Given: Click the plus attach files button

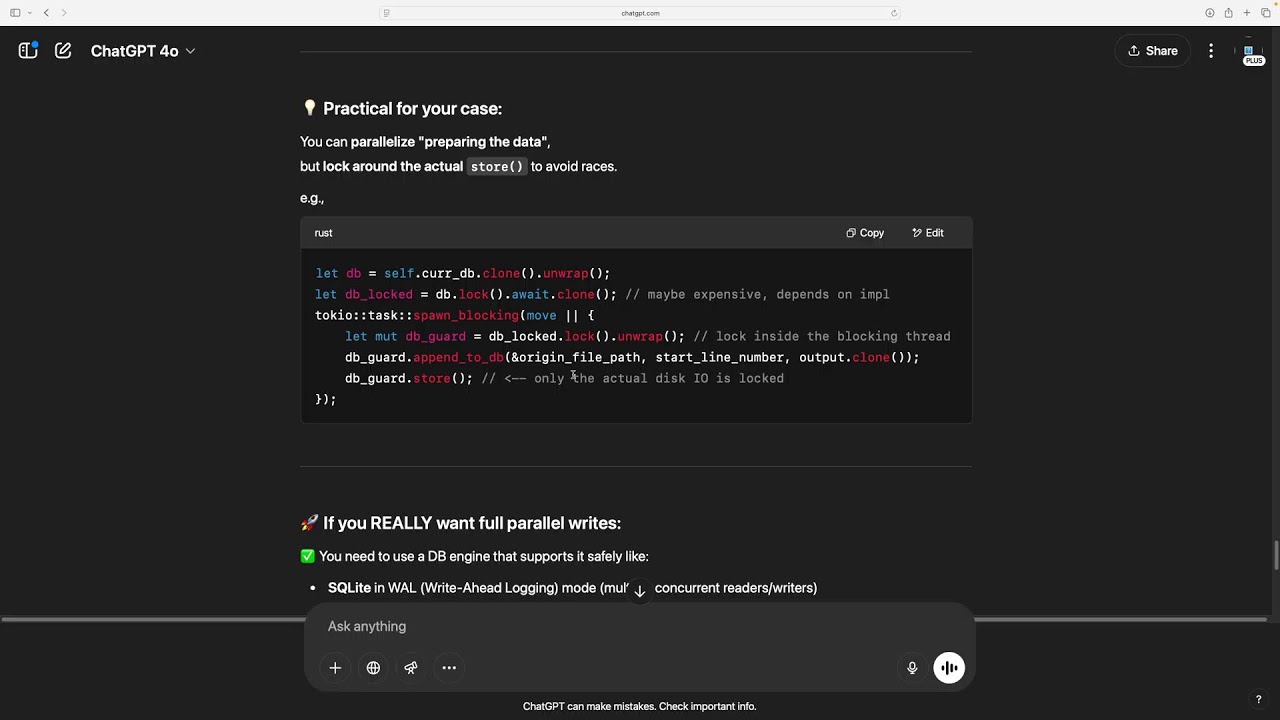Looking at the screenshot, I should tap(335, 668).
